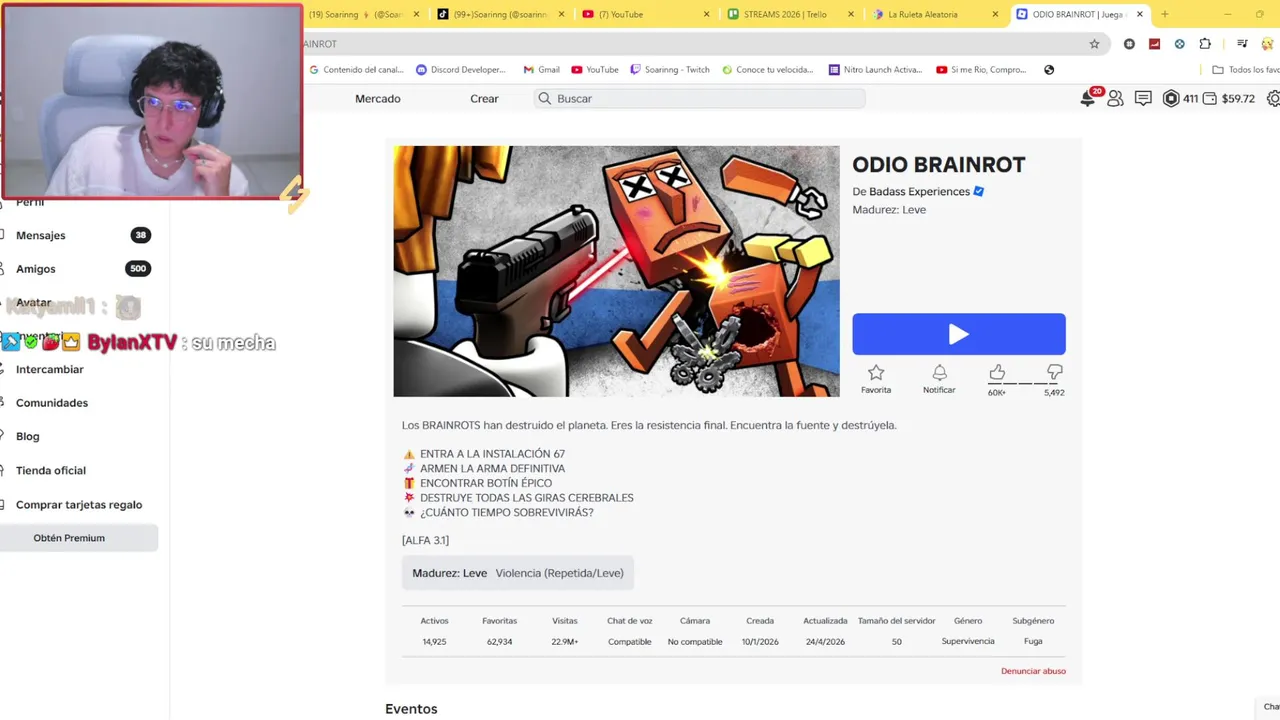
Task: Open Comprar tarjetas regalo in sidebar
Action: click(x=79, y=505)
